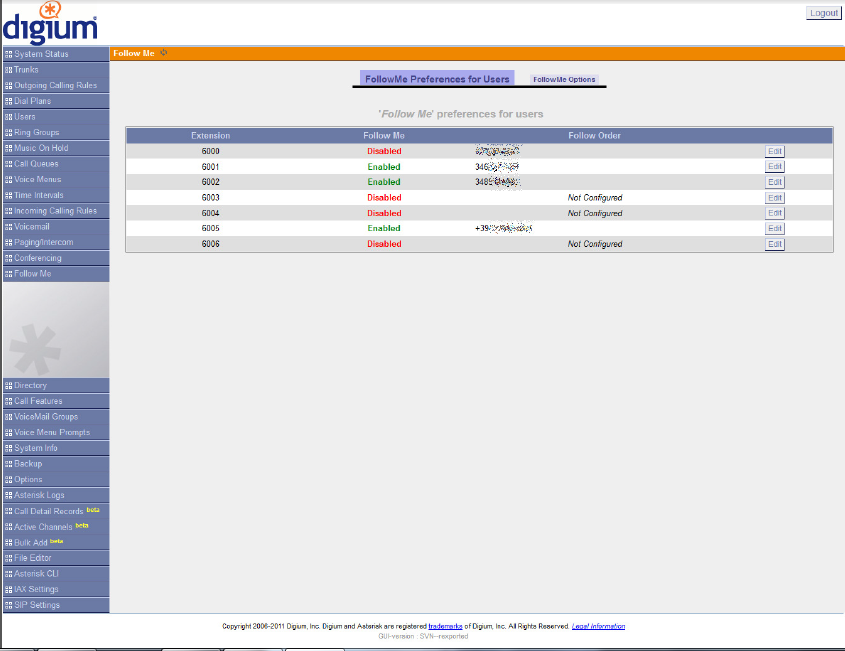Viewport: 845px width, 651px height.
Task: Open Call Detail Records beta
Action: pyautogui.click(x=56, y=511)
